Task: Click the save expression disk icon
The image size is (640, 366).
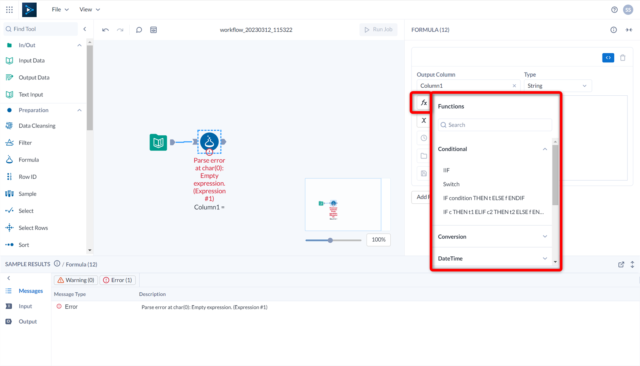Action: click(424, 173)
